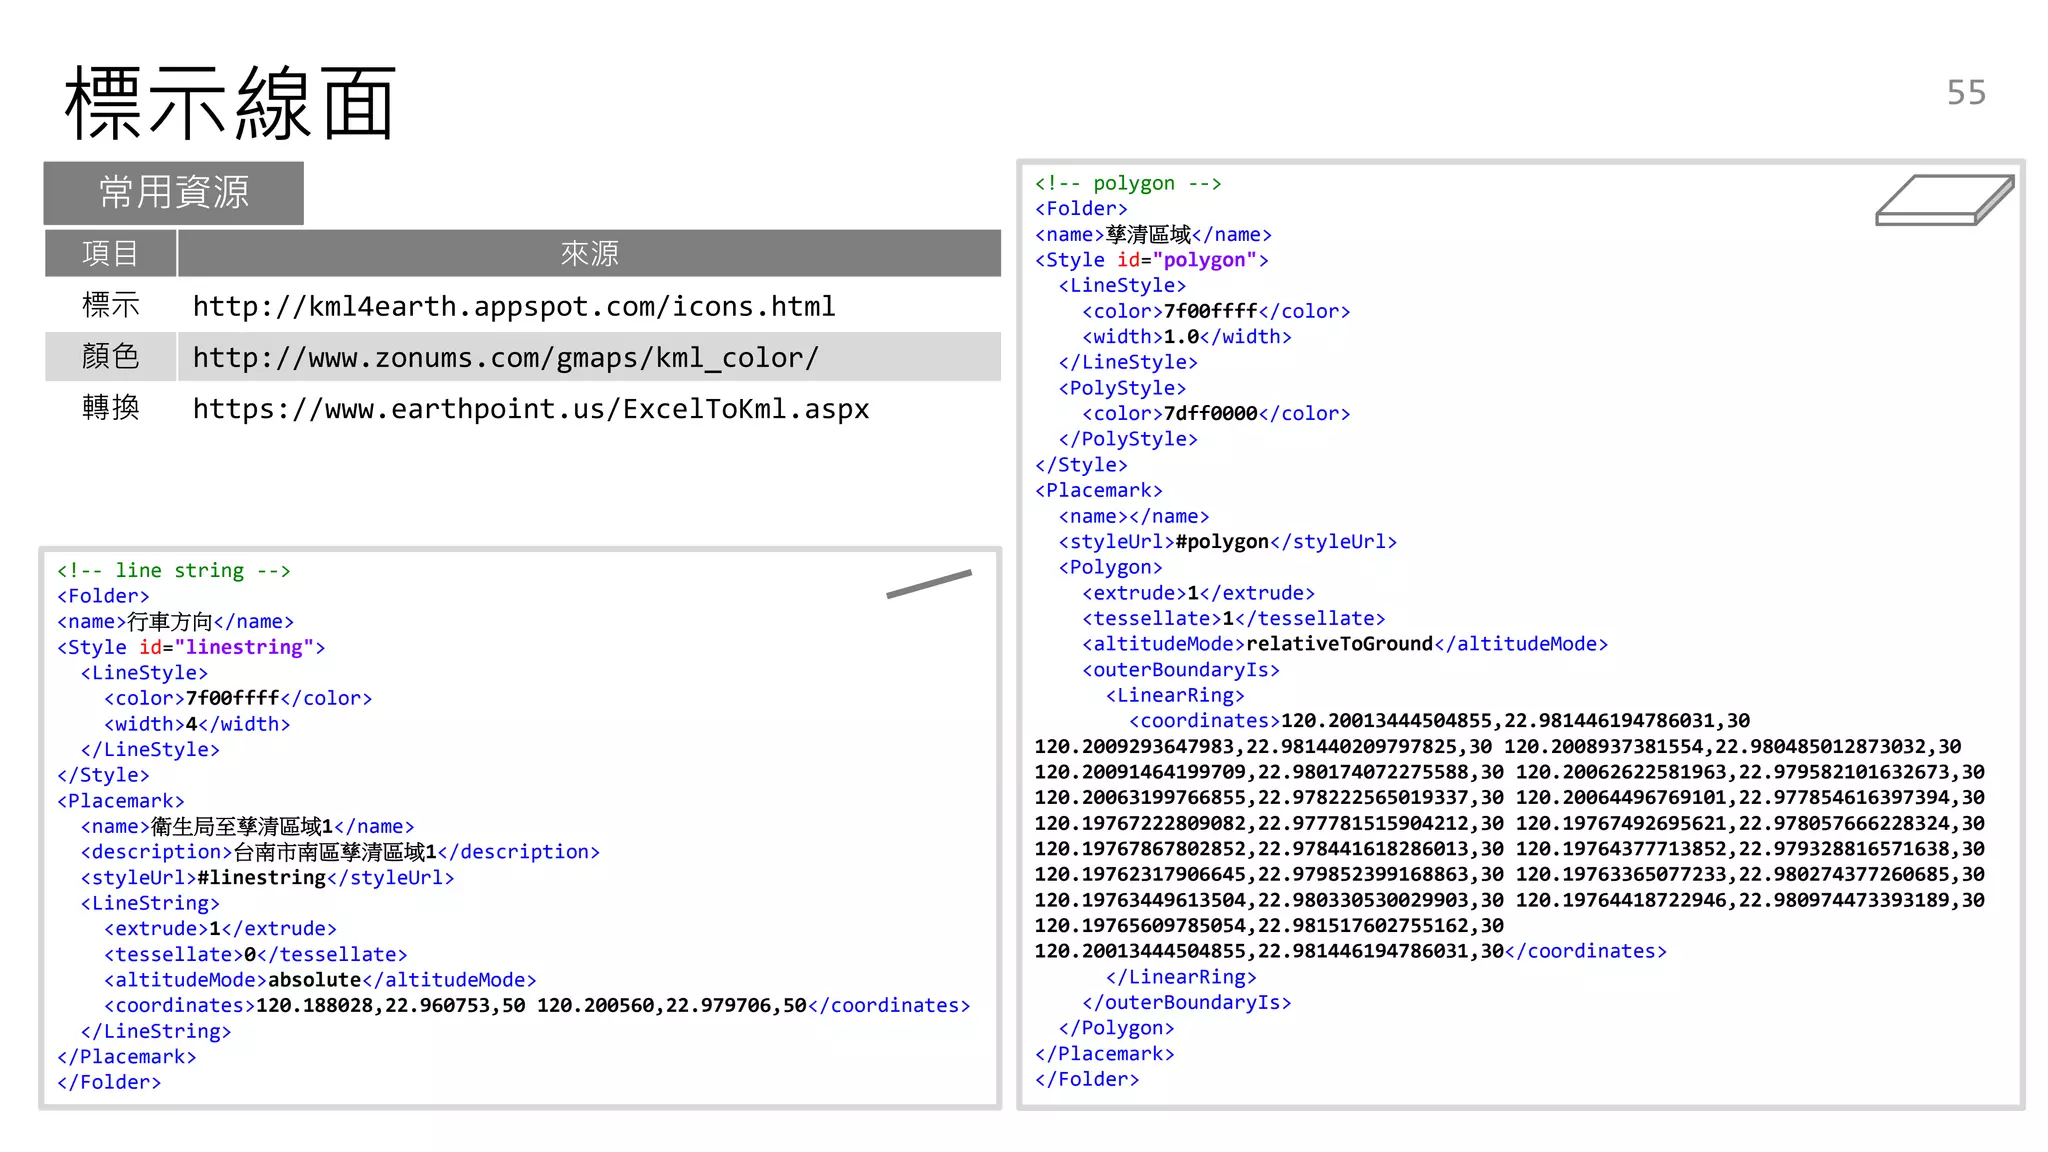Click the line string comment line

tap(173, 570)
